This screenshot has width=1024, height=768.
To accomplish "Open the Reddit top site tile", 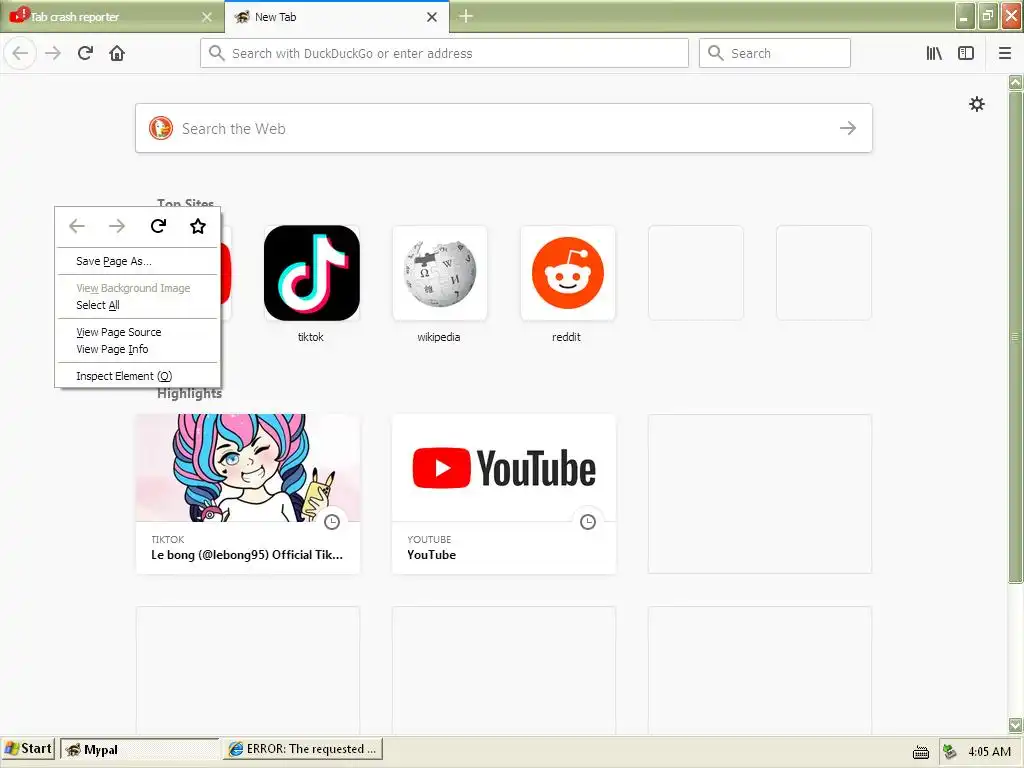I will tap(568, 273).
